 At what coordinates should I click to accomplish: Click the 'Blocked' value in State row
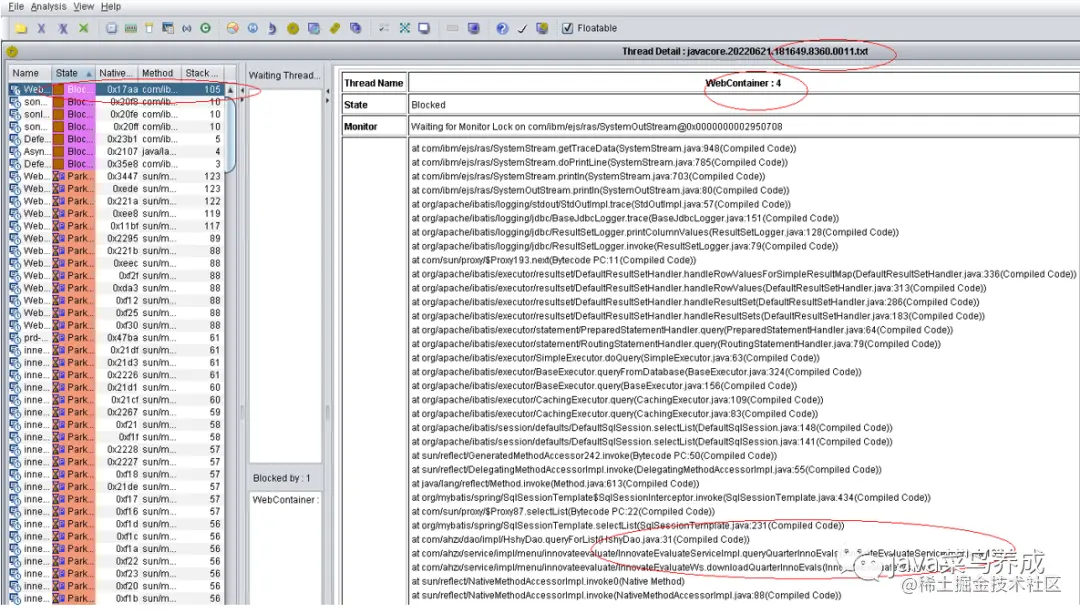coord(428,105)
